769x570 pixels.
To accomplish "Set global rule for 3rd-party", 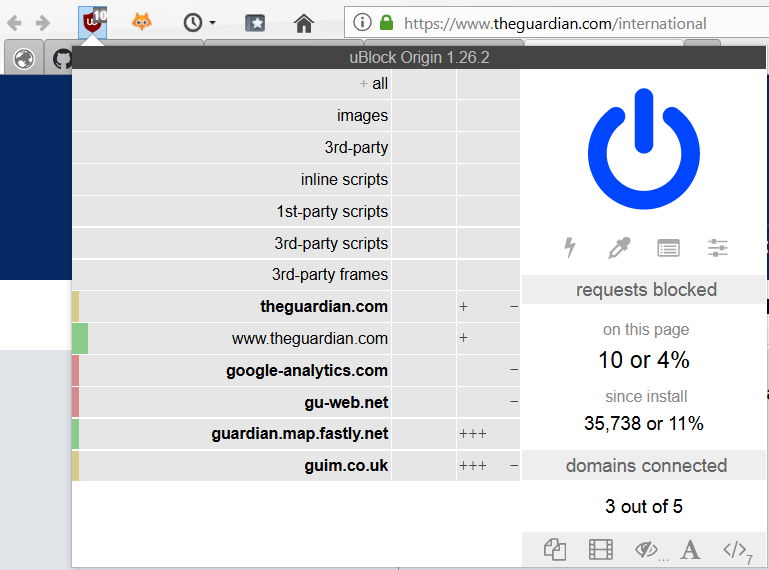I will click(424, 148).
